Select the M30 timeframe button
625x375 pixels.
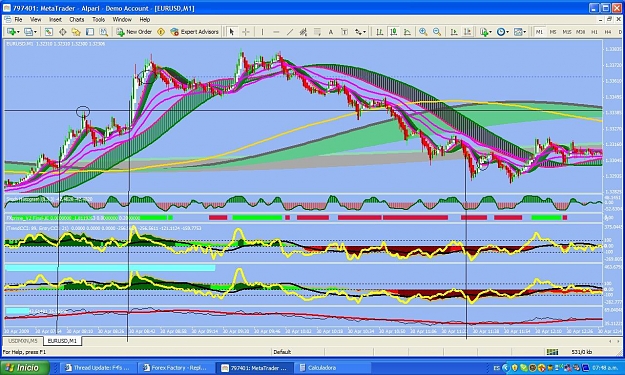tap(581, 32)
